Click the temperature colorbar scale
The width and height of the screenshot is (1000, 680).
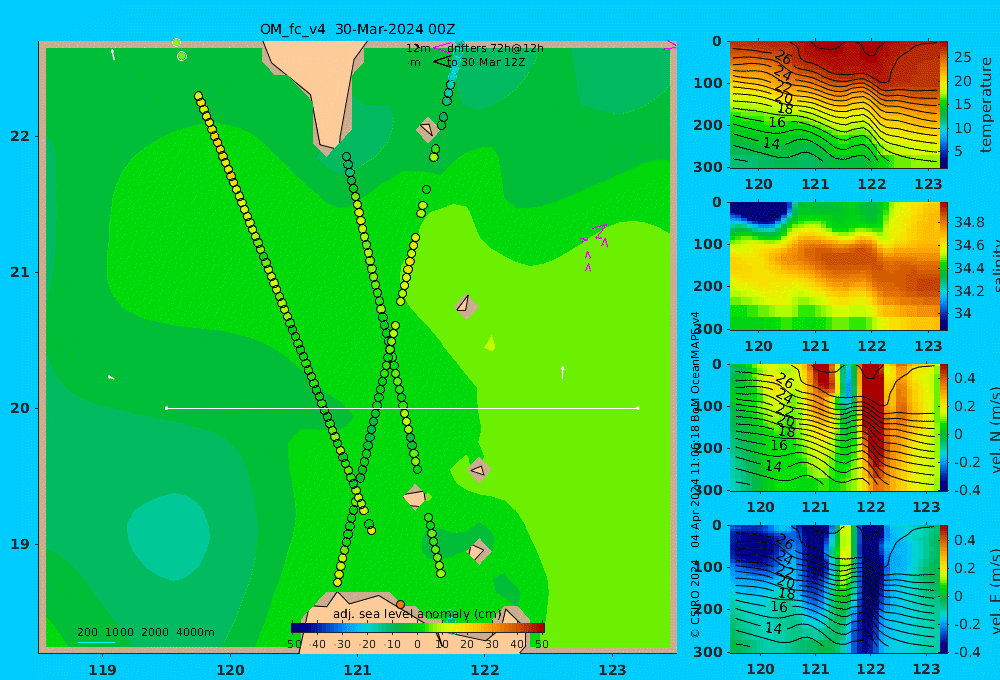pos(944,105)
